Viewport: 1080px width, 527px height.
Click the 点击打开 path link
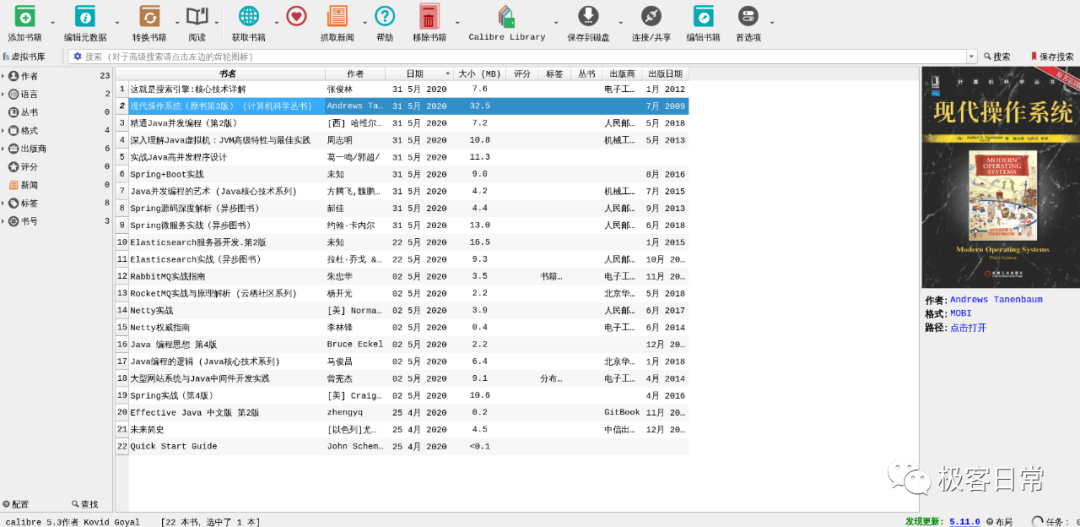pos(968,328)
